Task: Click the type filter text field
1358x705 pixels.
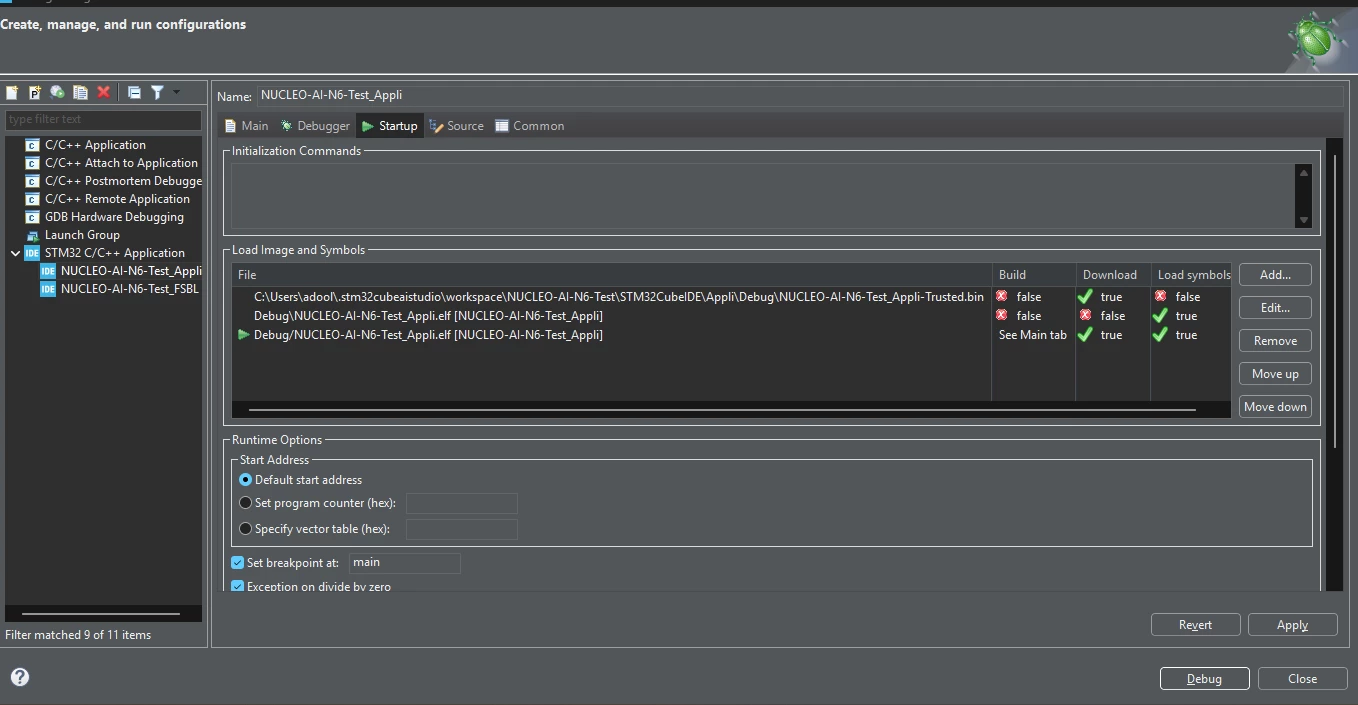Action: tap(103, 120)
